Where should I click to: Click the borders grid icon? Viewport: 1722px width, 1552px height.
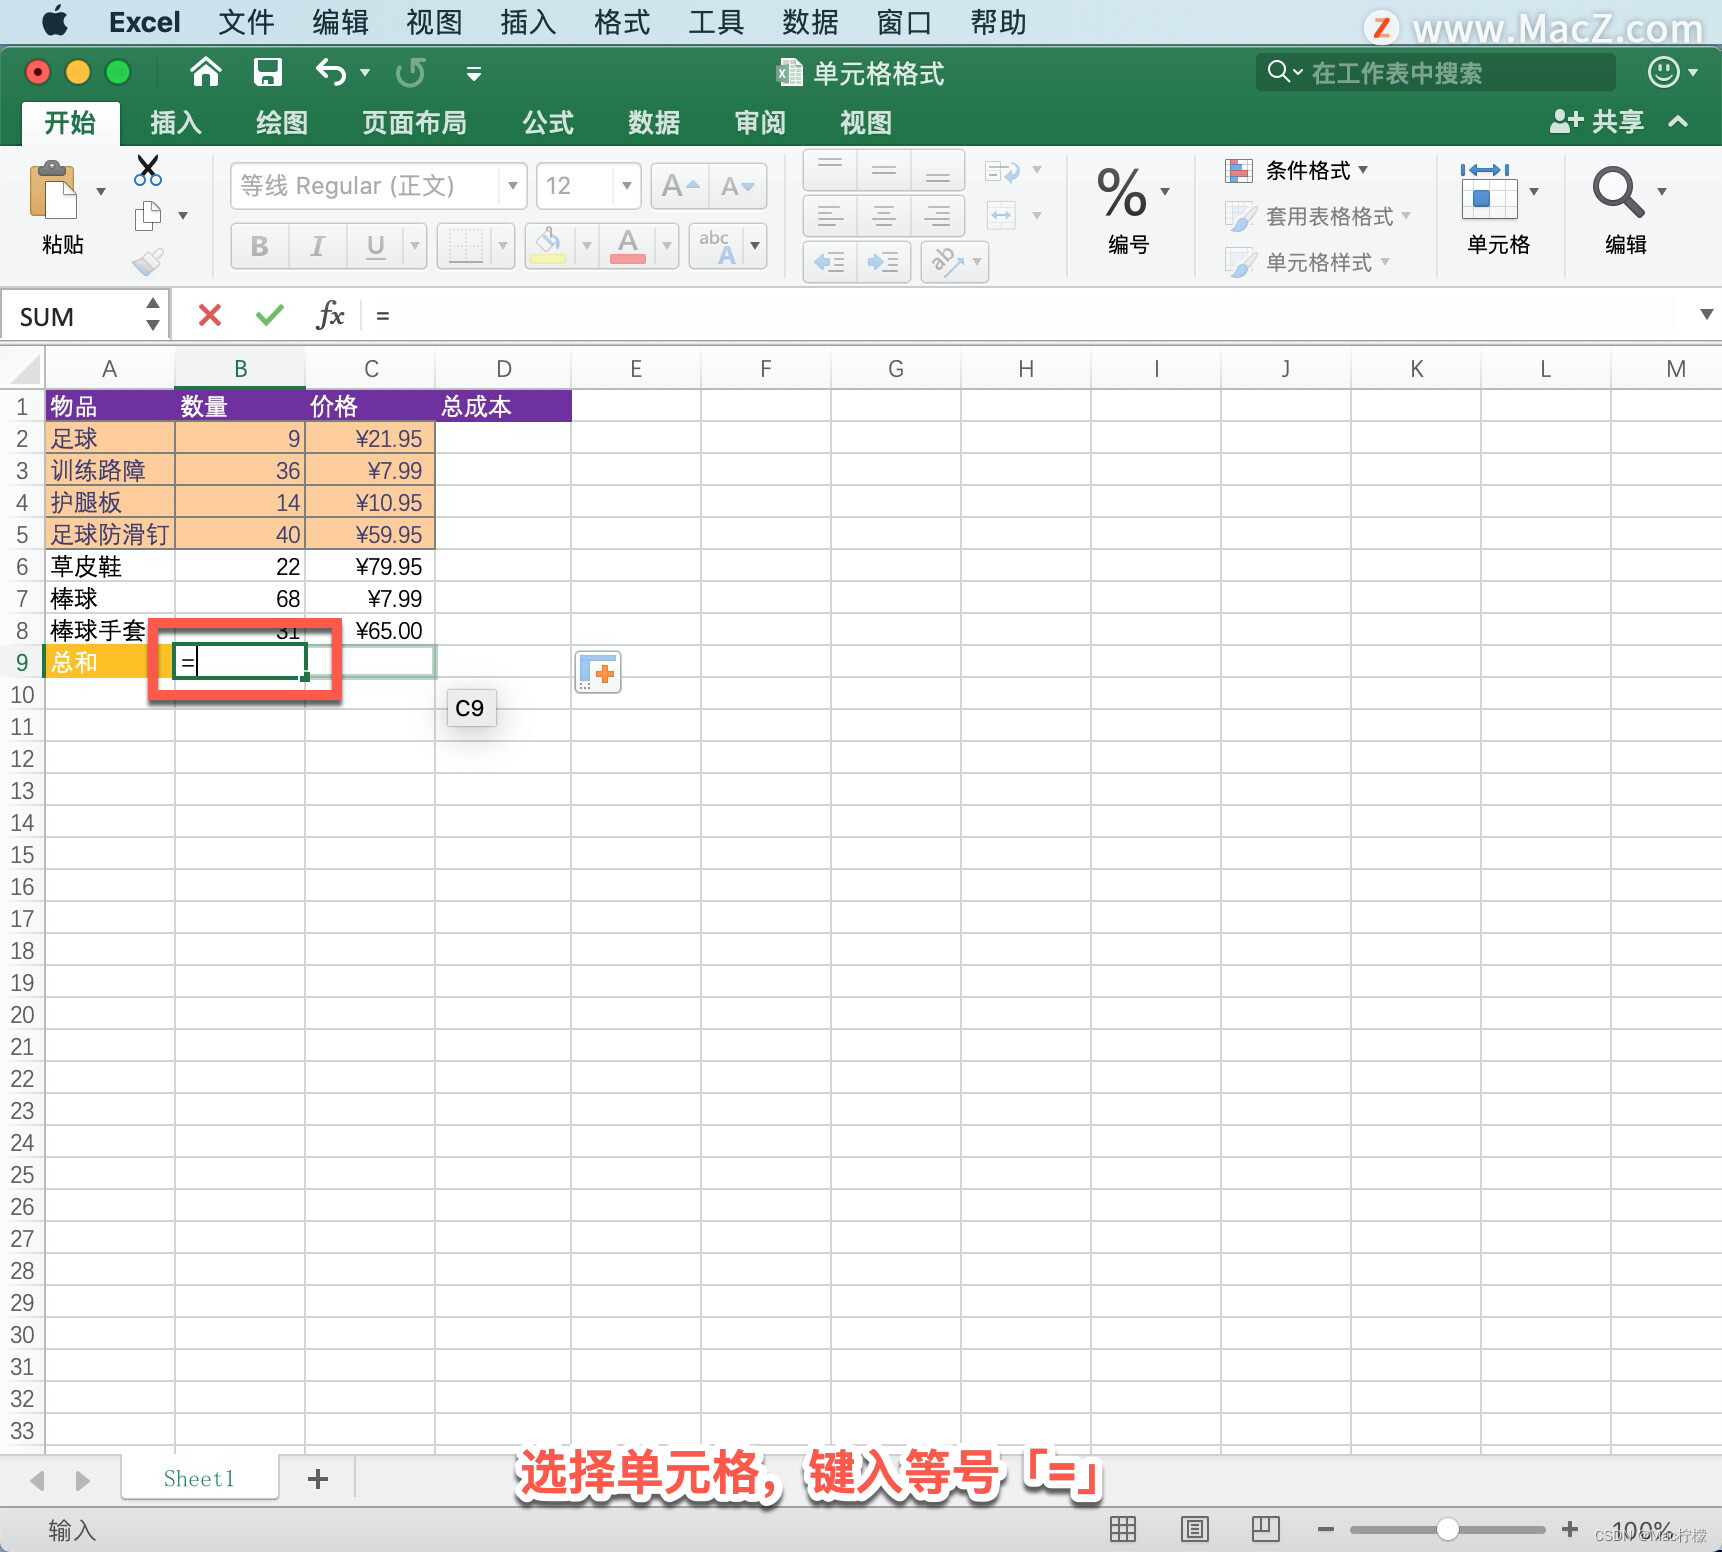coord(466,245)
